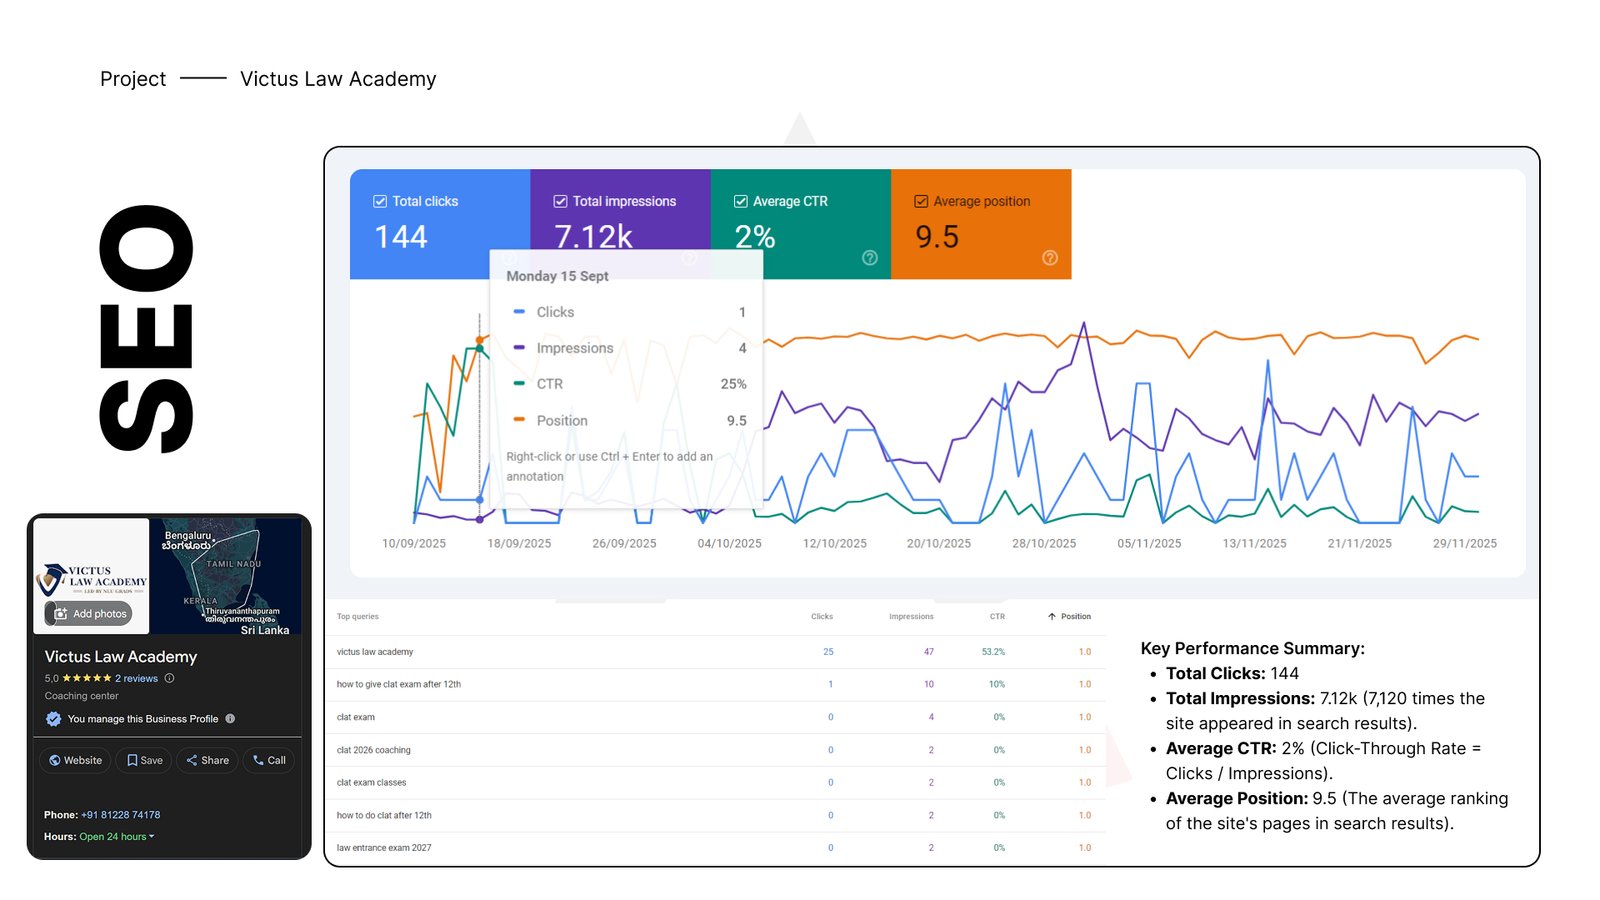This screenshot has height=900, width=1600.
Task: Click the info icon beside 2 reviews
Action: pos(169,678)
